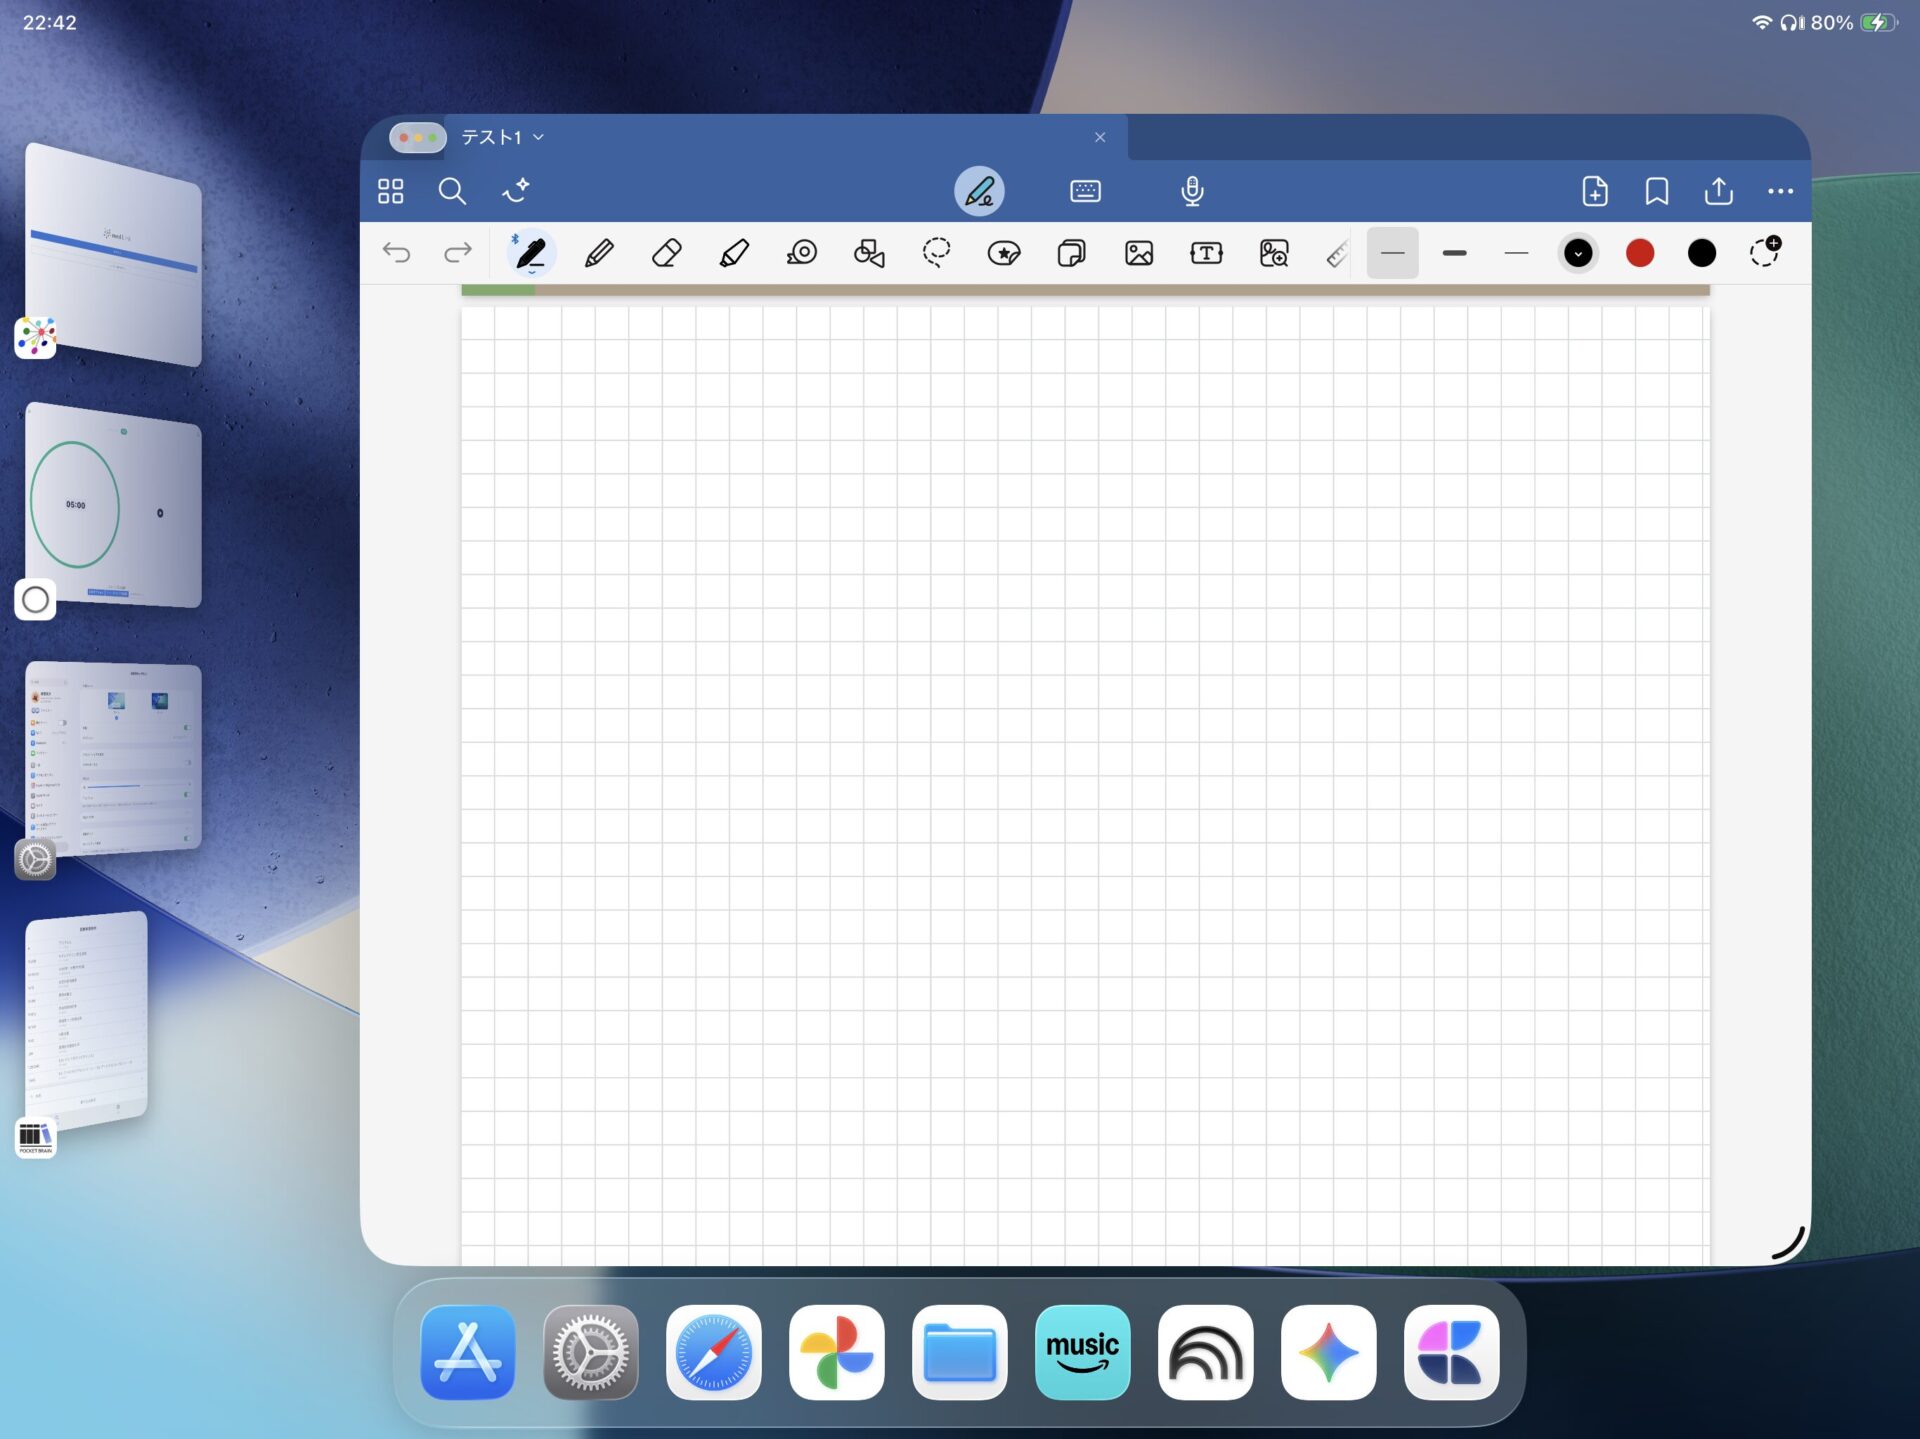Select the text box tool
This screenshot has width=1920, height=1439.
1206,253
